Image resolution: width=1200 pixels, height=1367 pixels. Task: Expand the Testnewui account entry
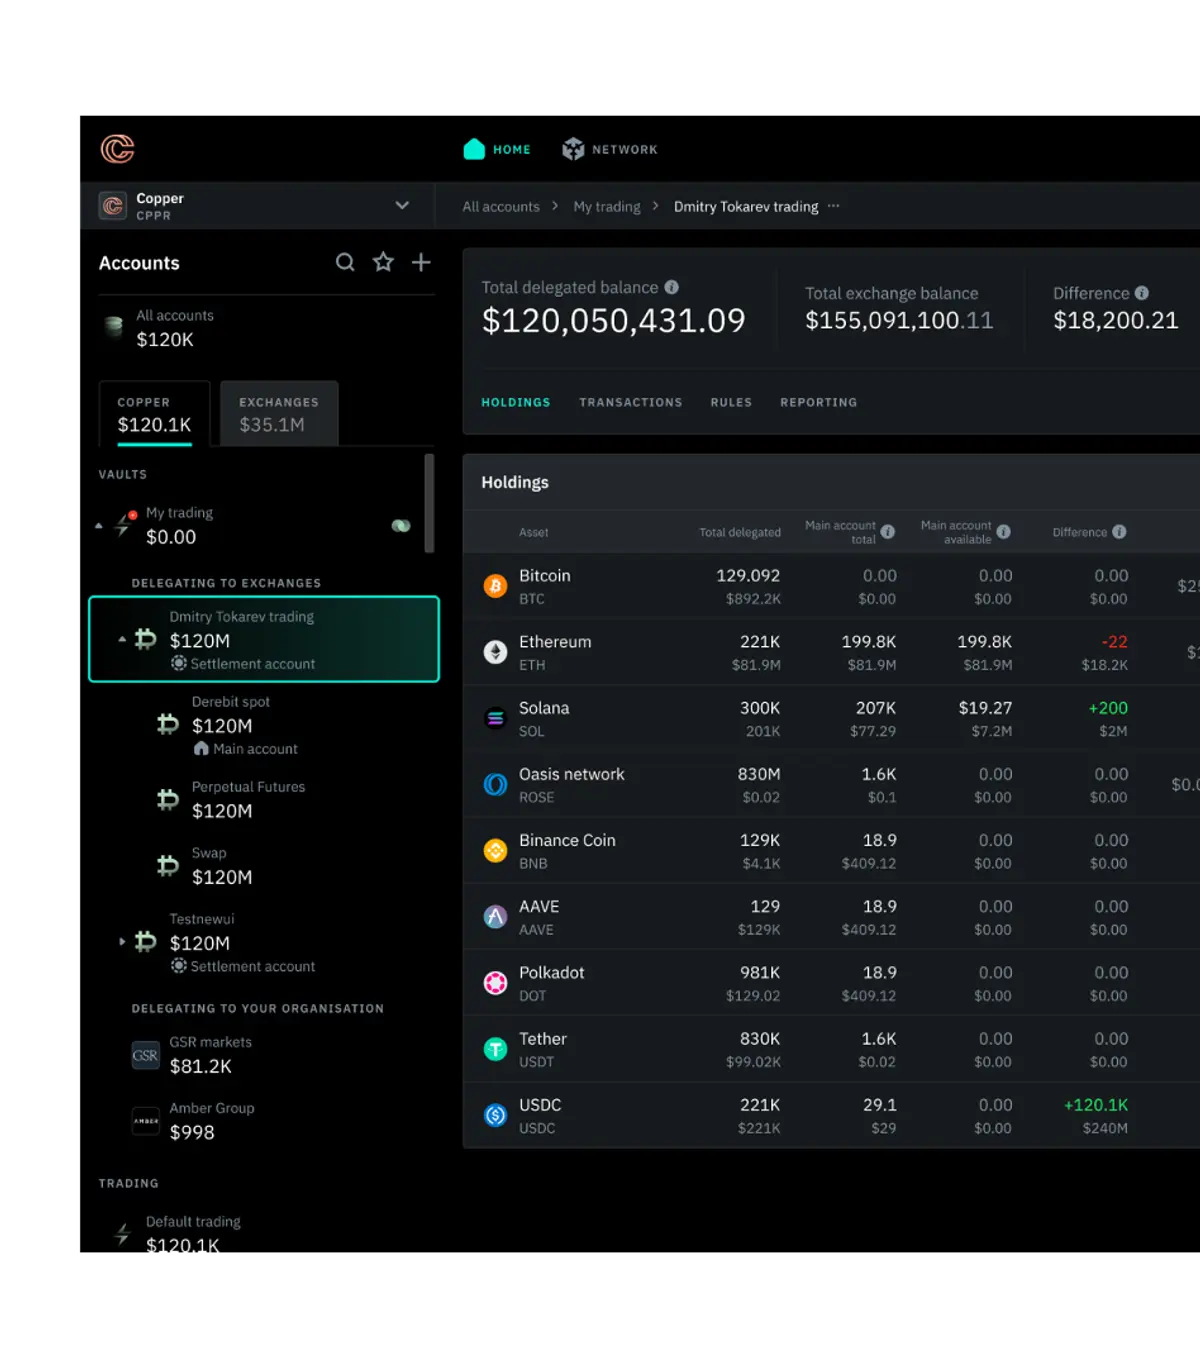(122, 942)
